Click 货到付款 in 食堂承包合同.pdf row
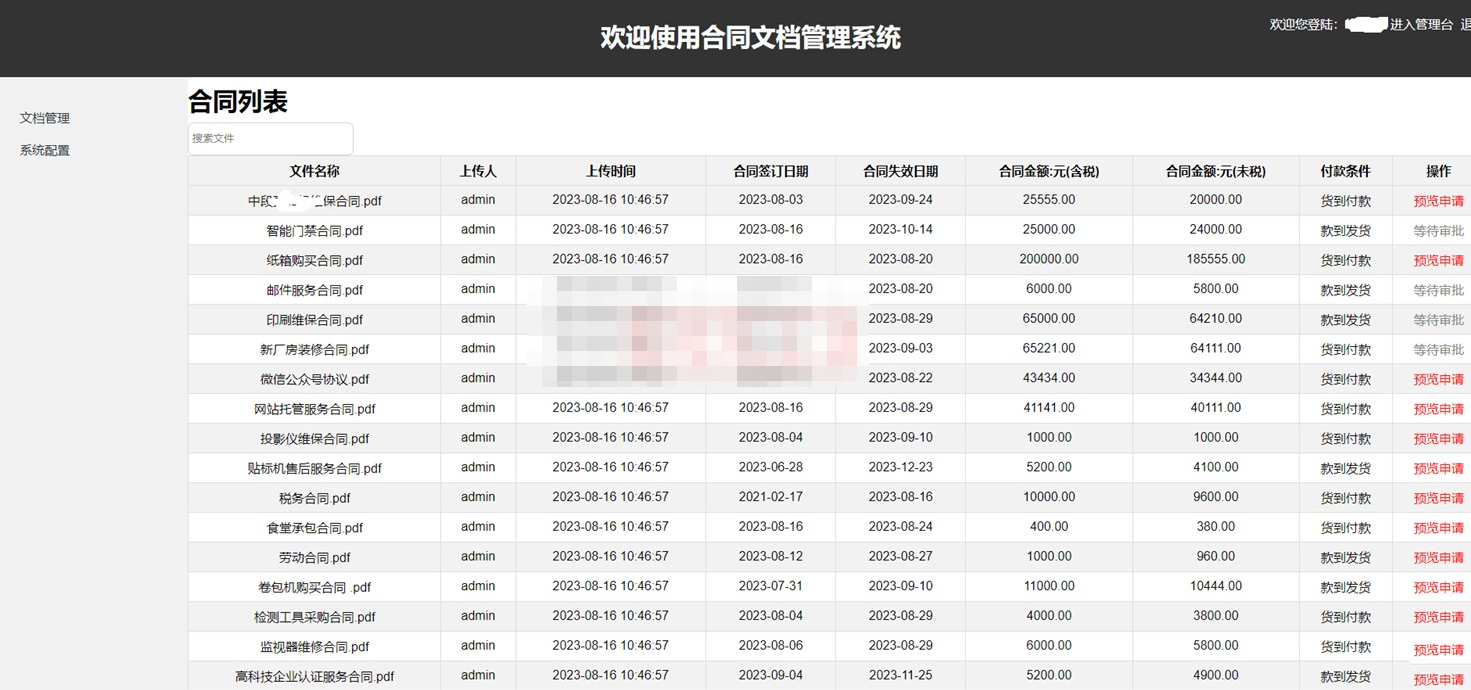Image resolution: width=1471 pixels, height=690 pixels. click(x=1345, y=527)
